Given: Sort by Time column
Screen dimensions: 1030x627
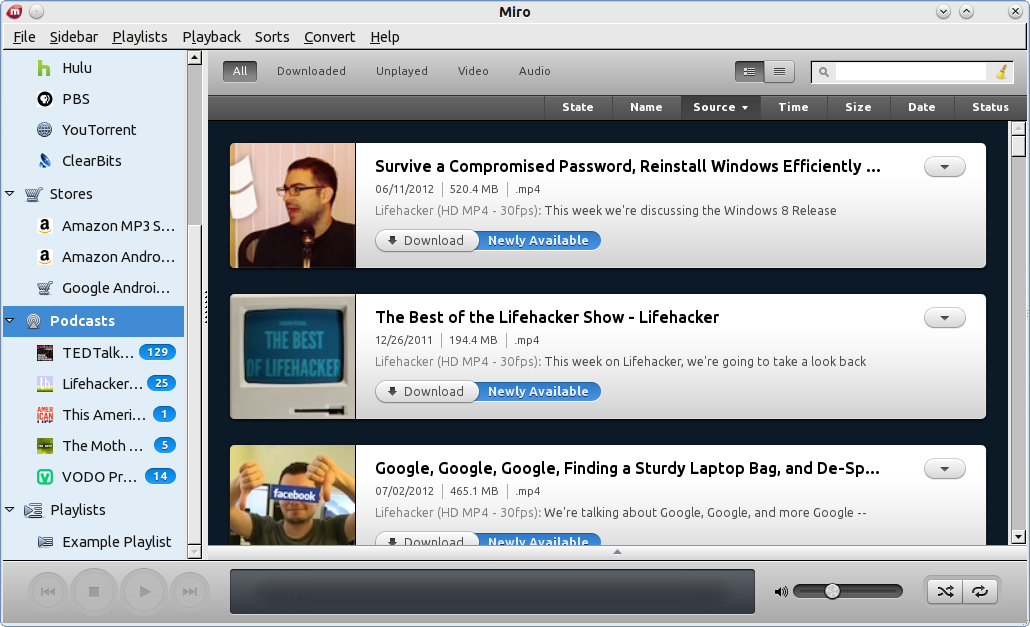Looking at the screenshot, I should click(794, 107).
